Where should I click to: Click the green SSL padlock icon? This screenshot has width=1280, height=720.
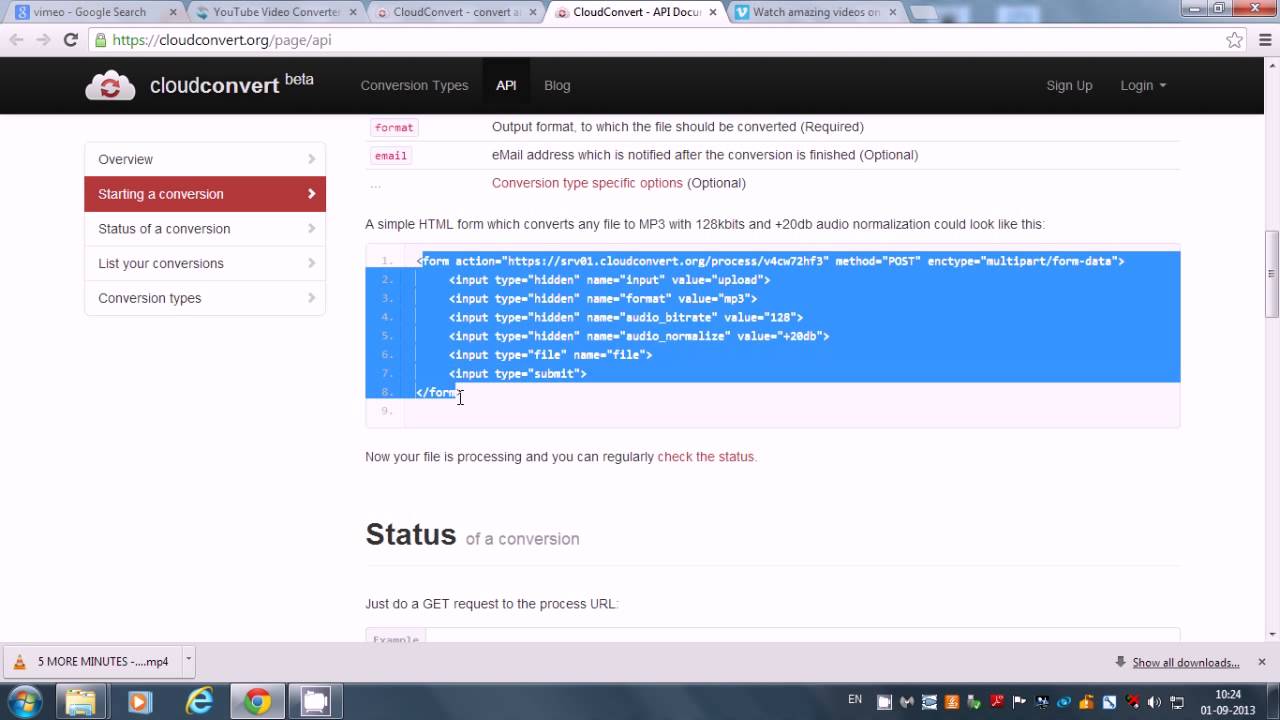[x=100, y=40]
